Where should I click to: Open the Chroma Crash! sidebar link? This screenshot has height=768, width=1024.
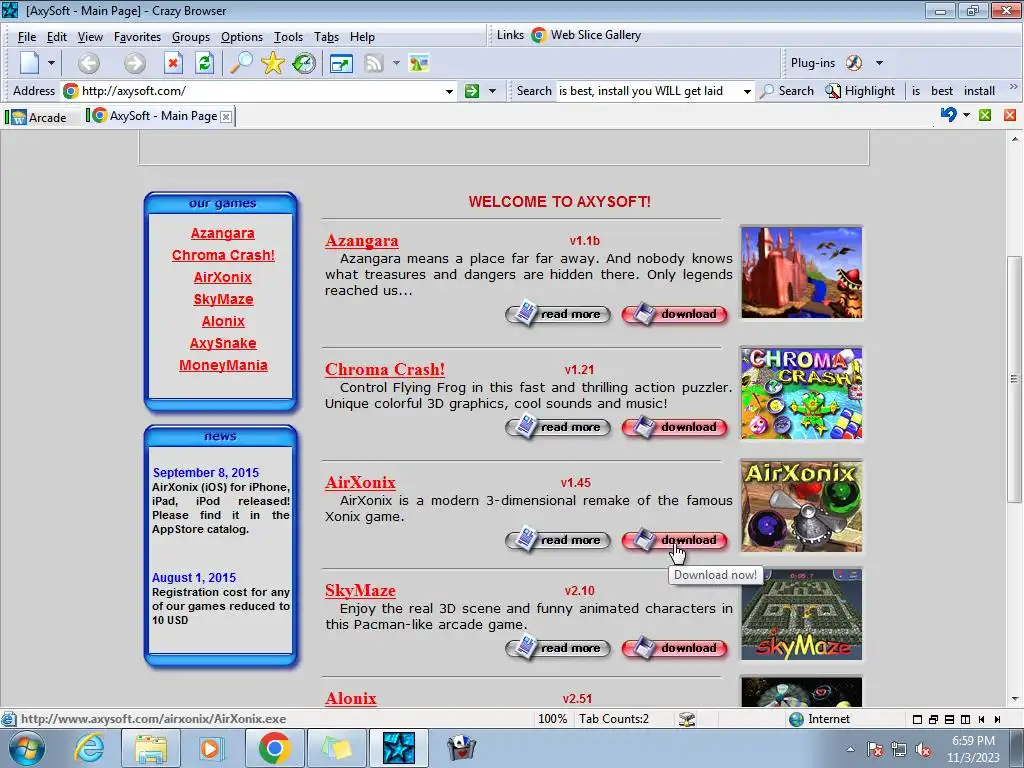click(x=223, y=255)
